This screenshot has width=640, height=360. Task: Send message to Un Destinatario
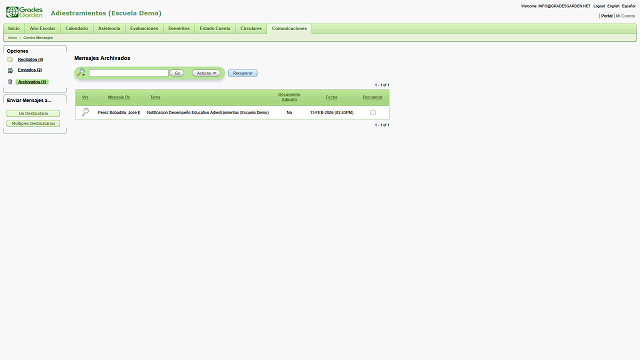[33, 113]
